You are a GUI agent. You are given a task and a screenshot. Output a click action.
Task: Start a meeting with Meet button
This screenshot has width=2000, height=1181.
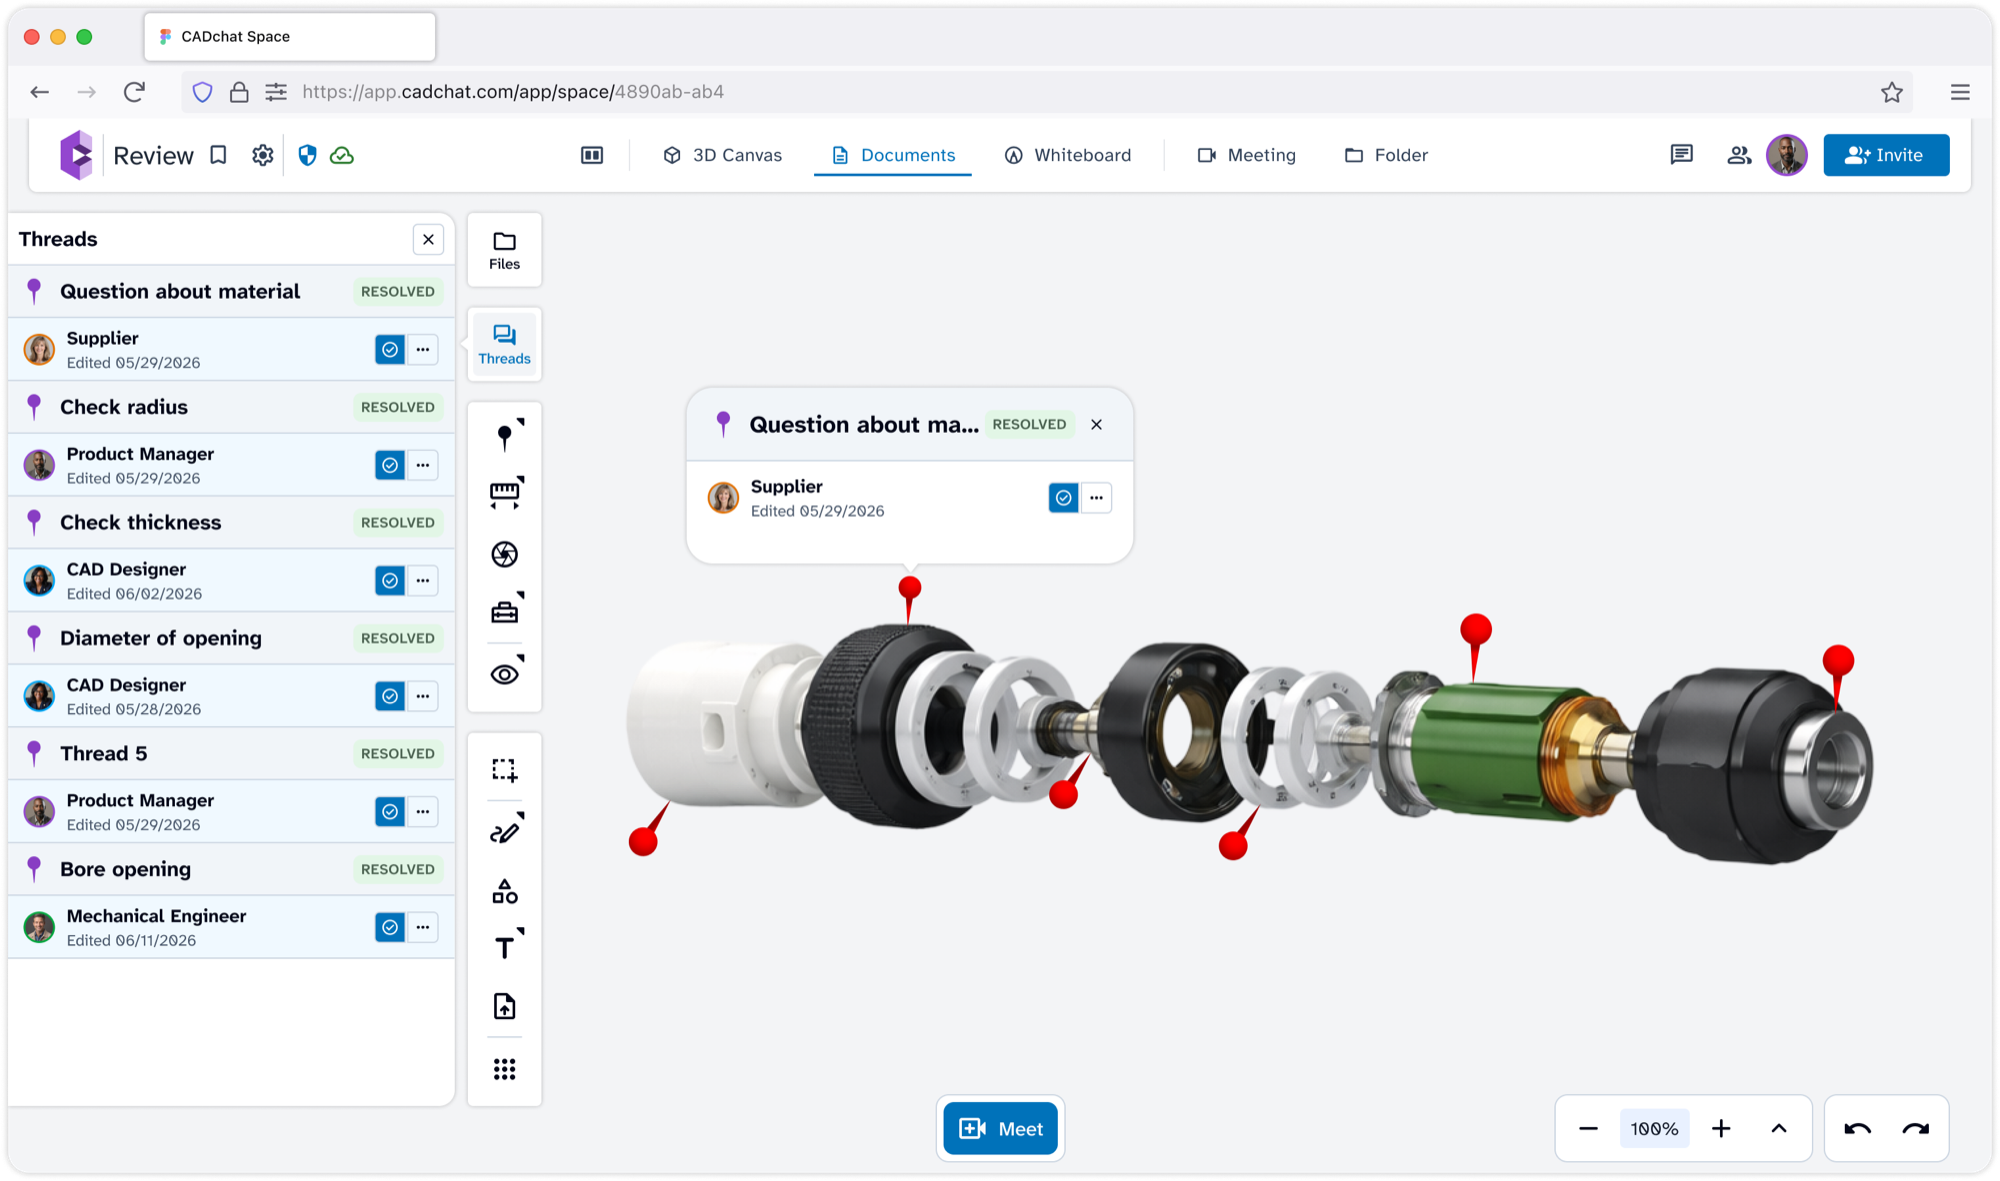point(1000,1129)
